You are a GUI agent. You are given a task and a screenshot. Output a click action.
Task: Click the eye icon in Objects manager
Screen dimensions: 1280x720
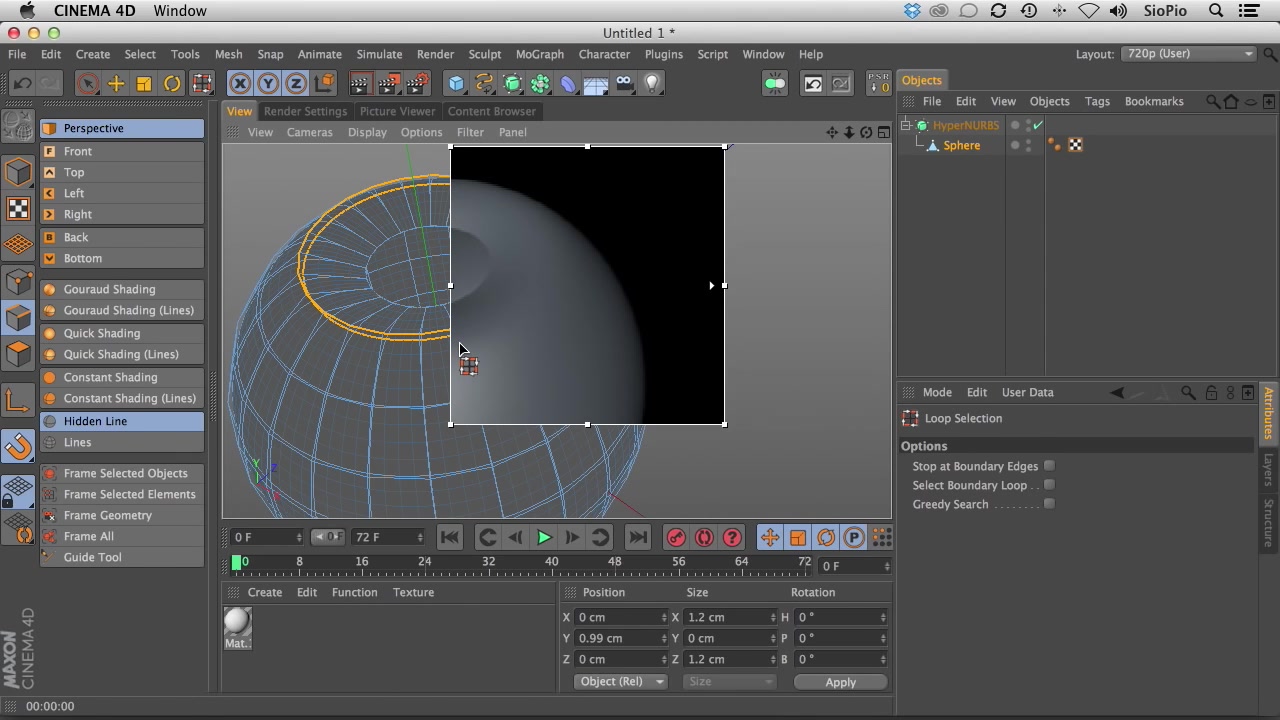tap(1250, 101)
